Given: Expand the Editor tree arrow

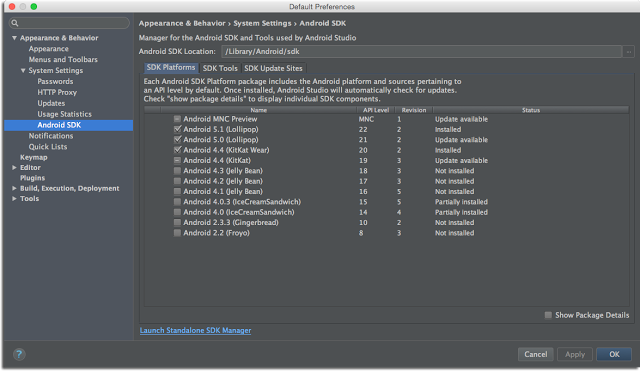Looking at the screenshot, I should coord(14,168).
